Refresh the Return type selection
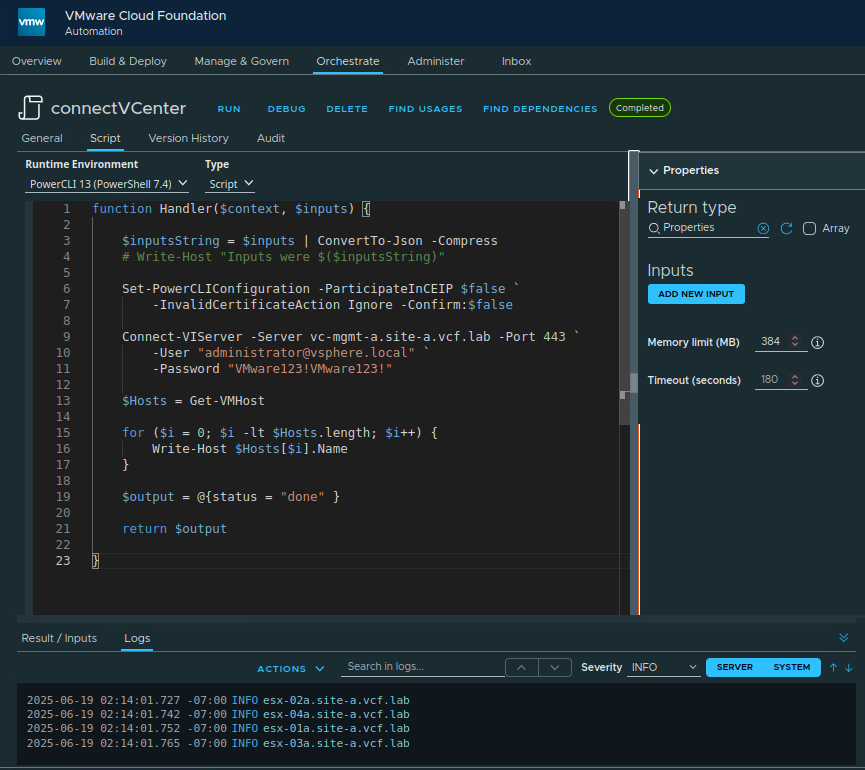 (x=787, y=228)
